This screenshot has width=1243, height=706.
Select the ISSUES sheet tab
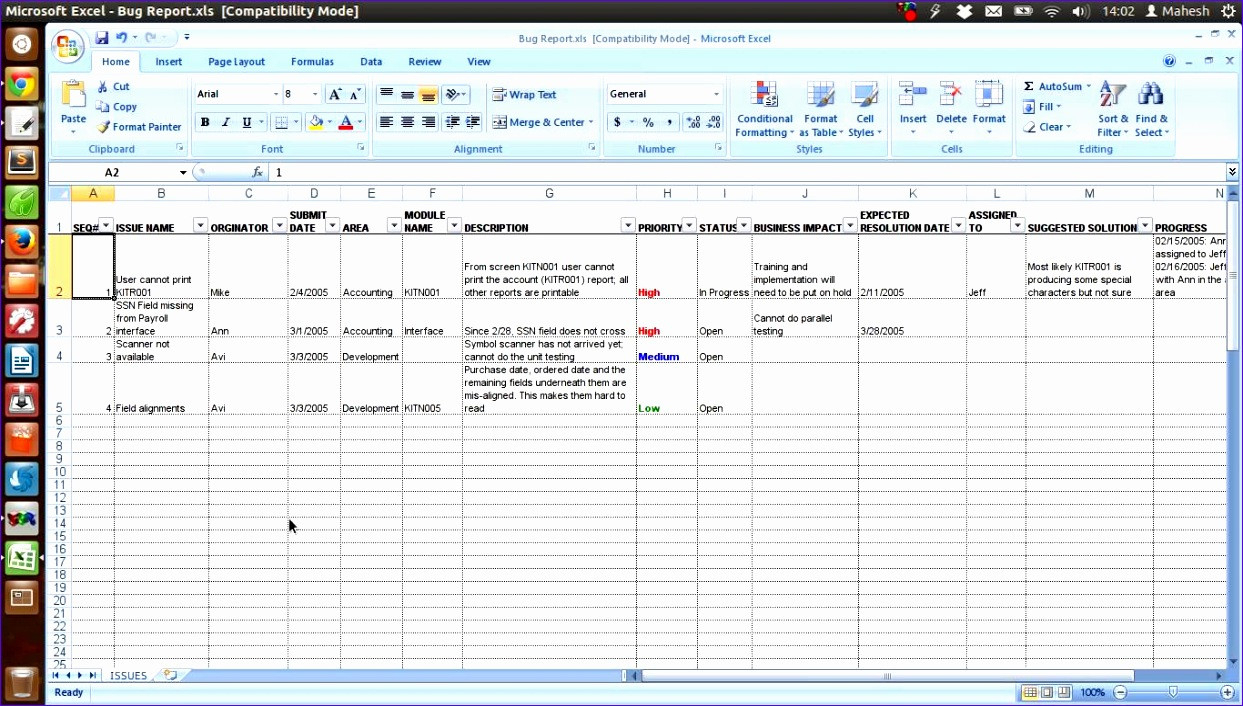[128, 676]
